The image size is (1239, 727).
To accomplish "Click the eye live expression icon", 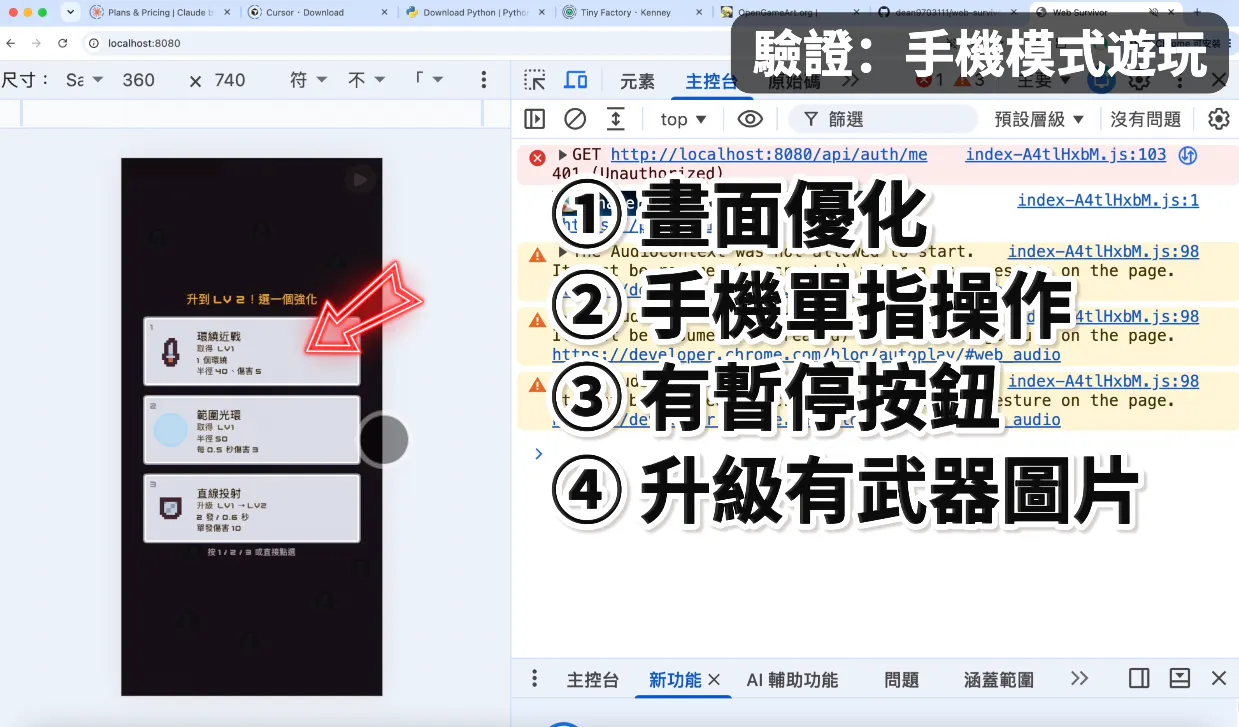I will (x=750, y=119).
